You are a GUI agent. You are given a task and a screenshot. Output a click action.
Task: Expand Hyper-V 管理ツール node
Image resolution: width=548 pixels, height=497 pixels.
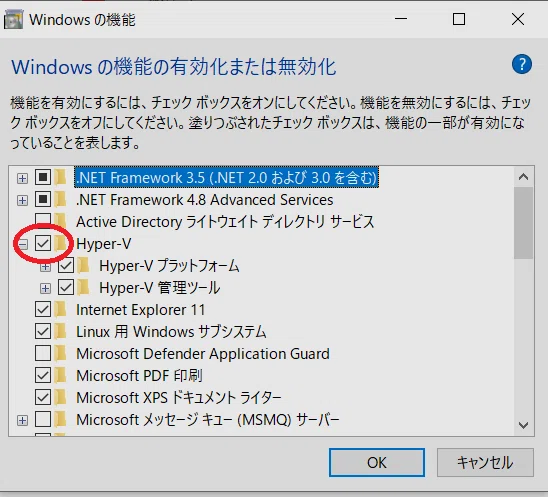click(x=45, y=288)
